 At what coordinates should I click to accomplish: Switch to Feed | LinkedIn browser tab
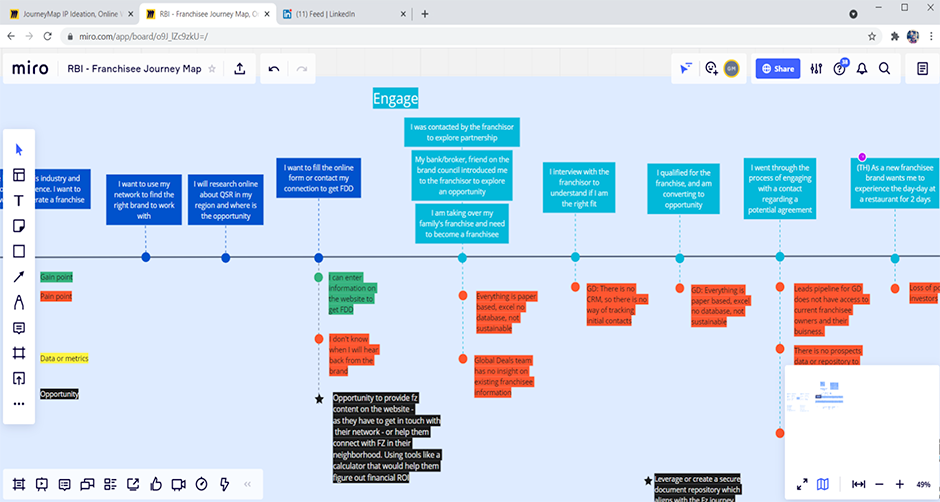click(x=343, y=14)
